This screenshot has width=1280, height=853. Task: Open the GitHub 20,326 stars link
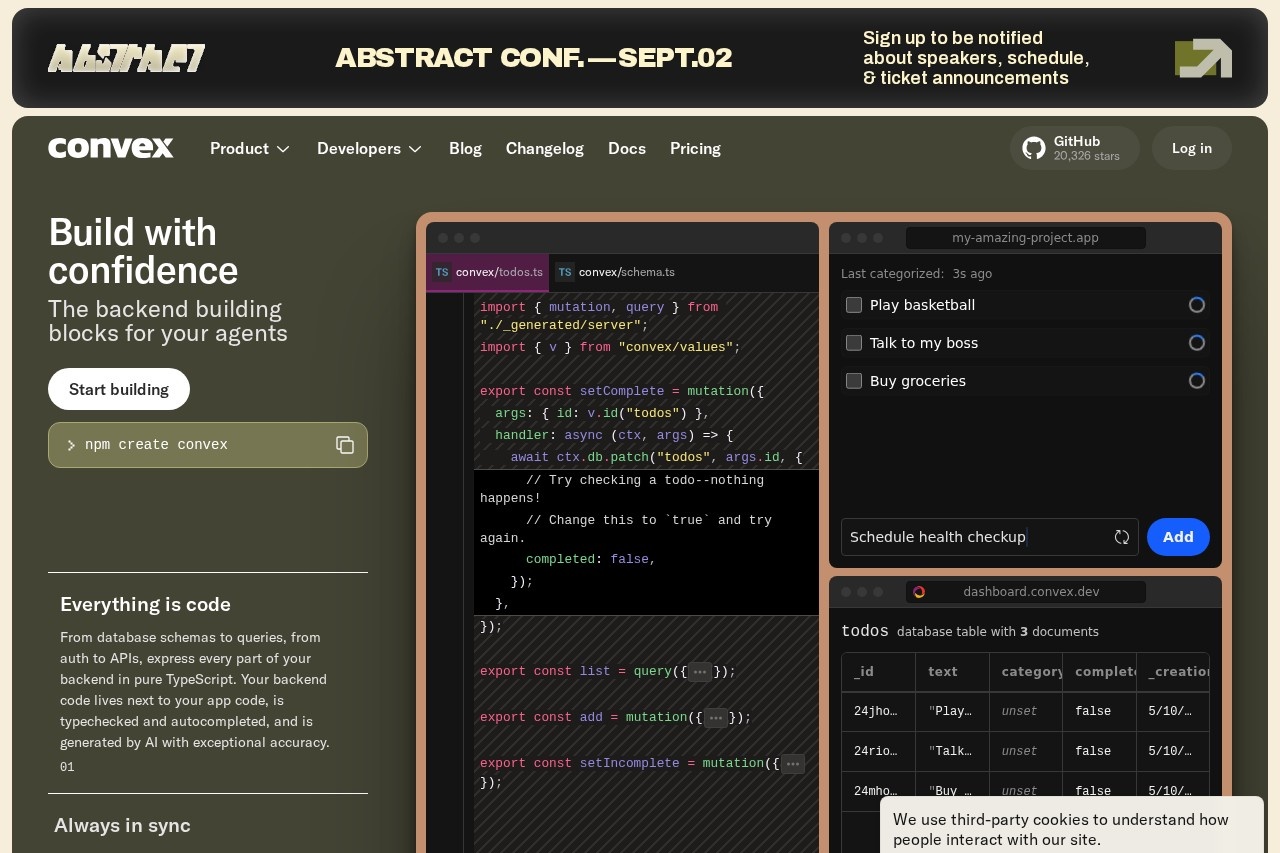[1075, 148]
